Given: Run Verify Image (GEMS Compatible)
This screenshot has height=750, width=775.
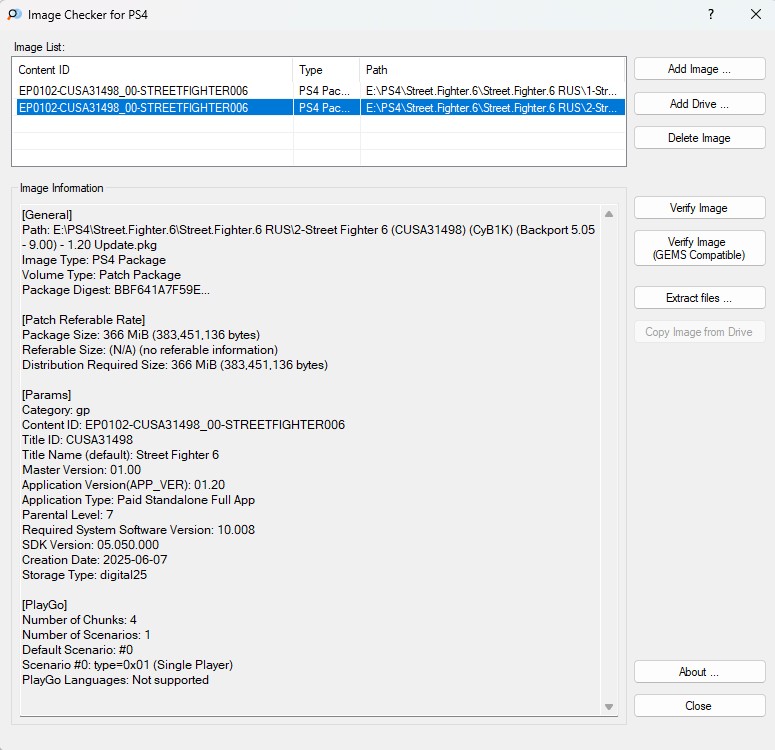Looking at the screenshot, I should coord(699,248).
